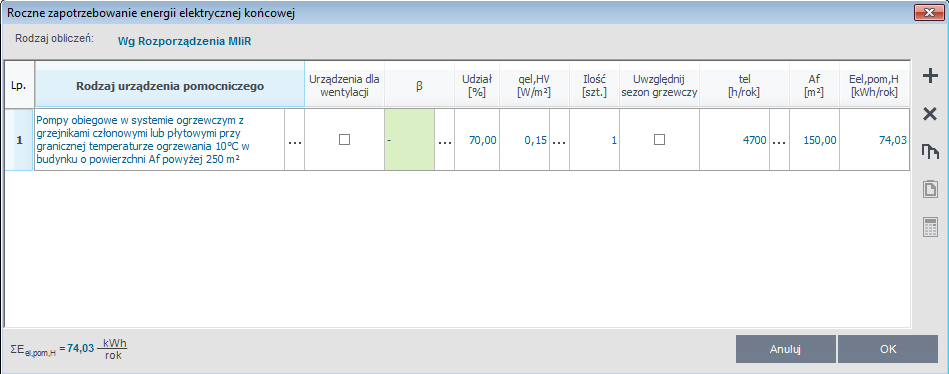The width and height of the screenshot is (949, 374).
Task: Enable the 'Uwzględnij sezon grzewczy' checkbox
Action: (659, 140)
